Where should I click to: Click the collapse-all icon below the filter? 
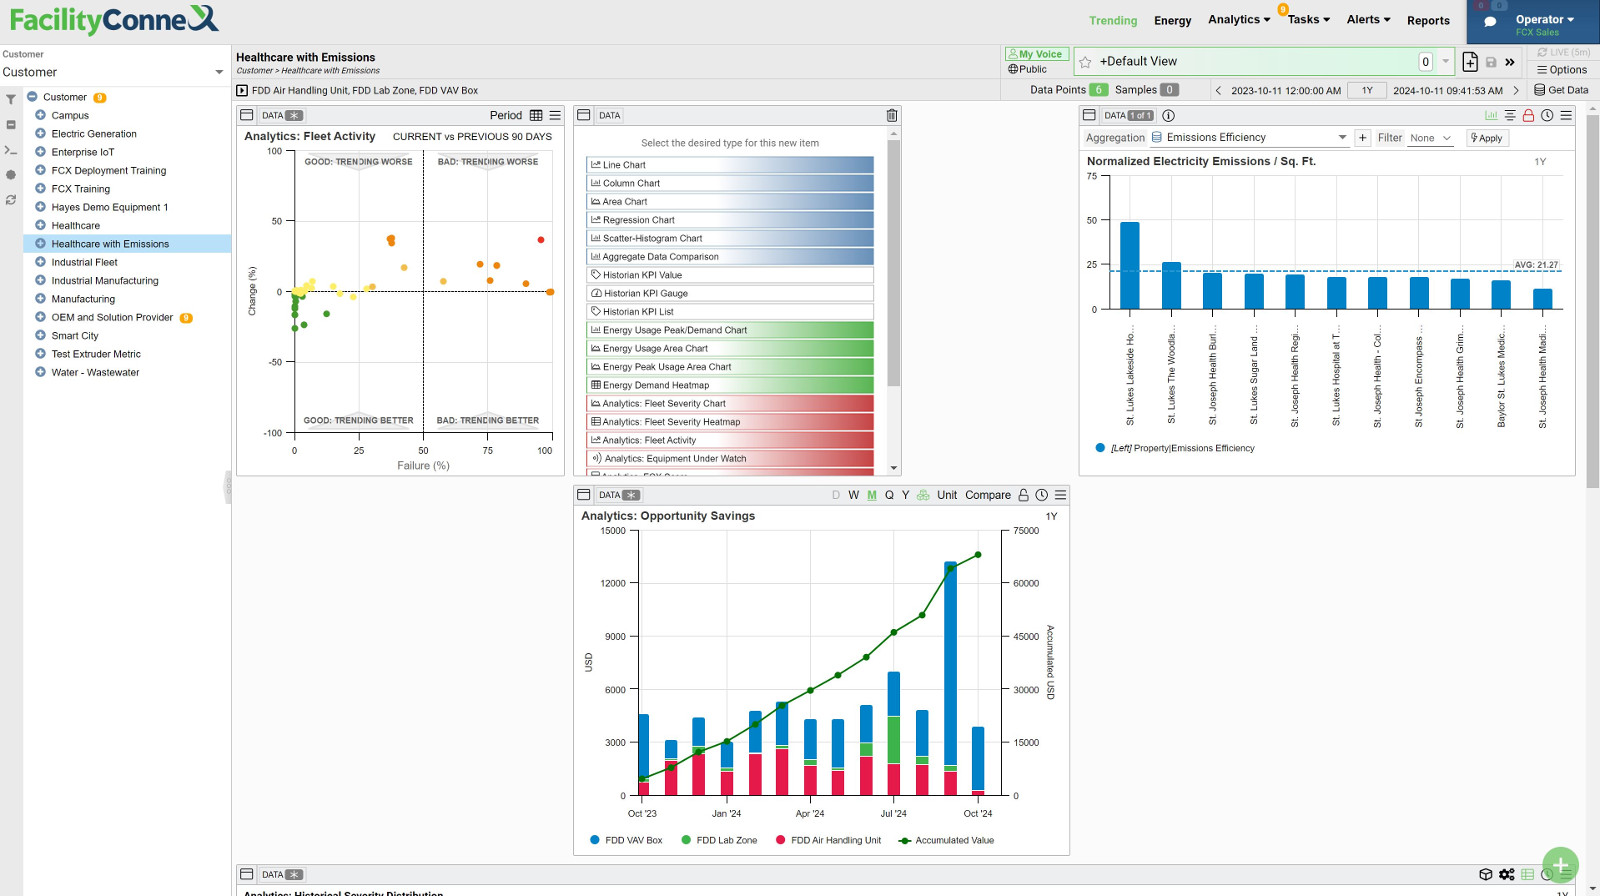pos(11,125)
